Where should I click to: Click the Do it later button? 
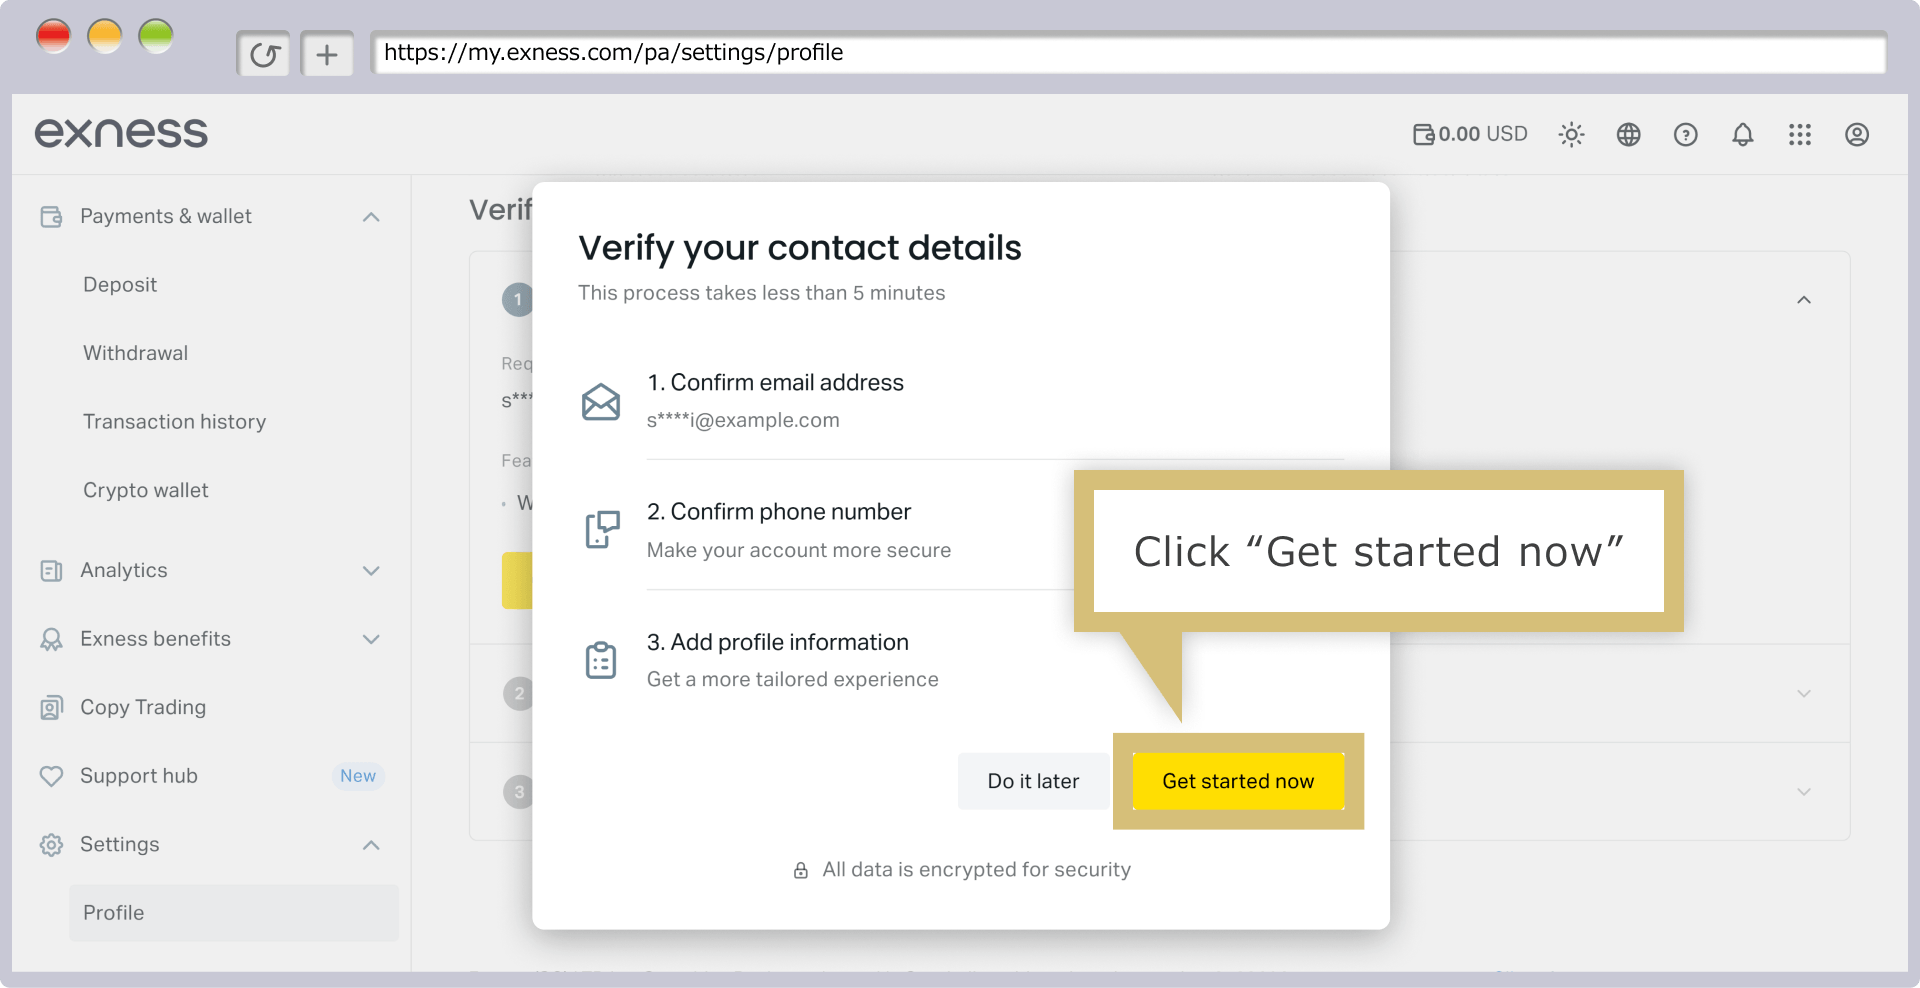(1033, 781)
